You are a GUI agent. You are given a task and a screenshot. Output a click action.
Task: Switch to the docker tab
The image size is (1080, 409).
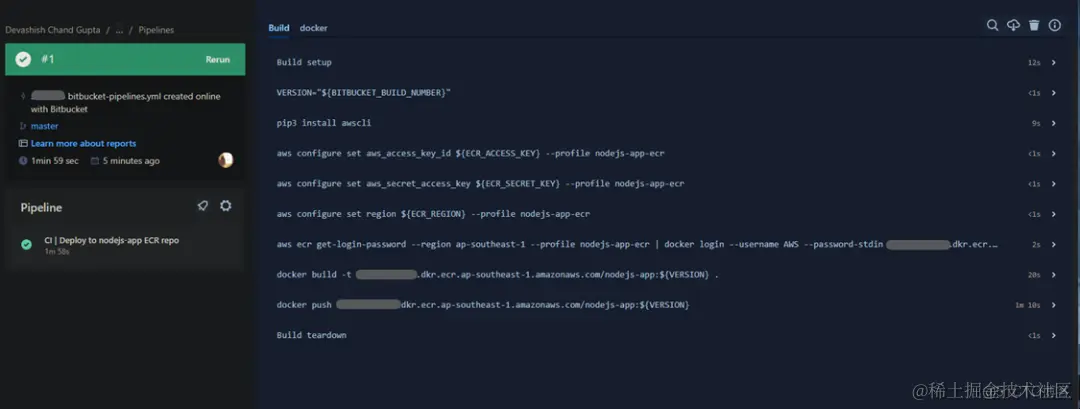click(313, 28)
